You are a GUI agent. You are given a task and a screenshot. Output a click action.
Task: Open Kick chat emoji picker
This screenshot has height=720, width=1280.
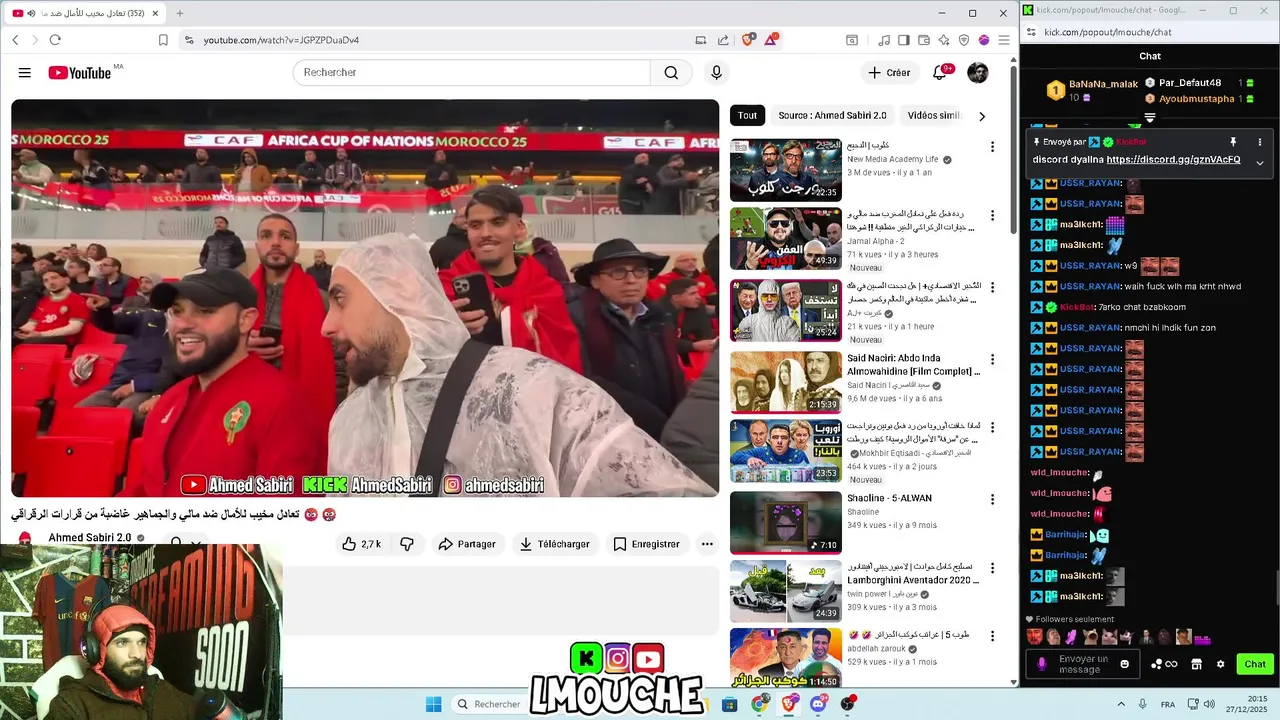pyautogui.click(x=1125, y=664)
